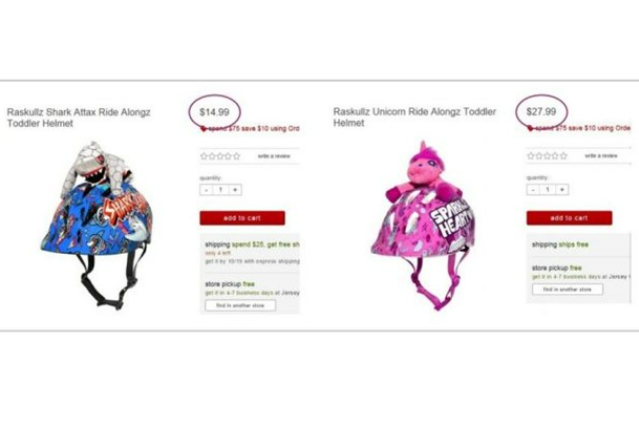
Task: Increase quantity for Shark Attax helmet
Action: tap(235, 190)
